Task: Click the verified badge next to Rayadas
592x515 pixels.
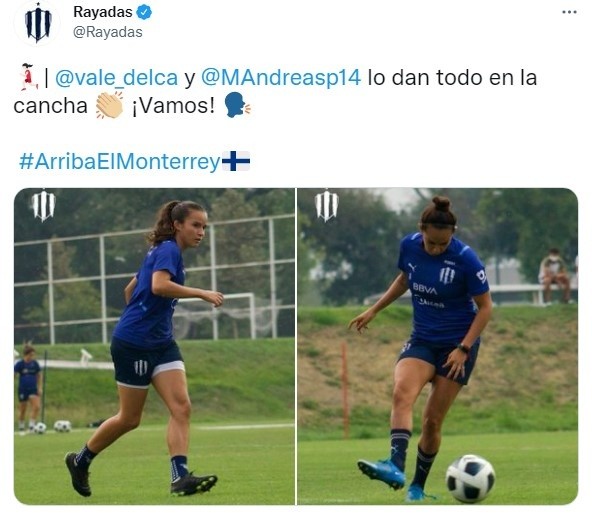Action: (144, 12)
